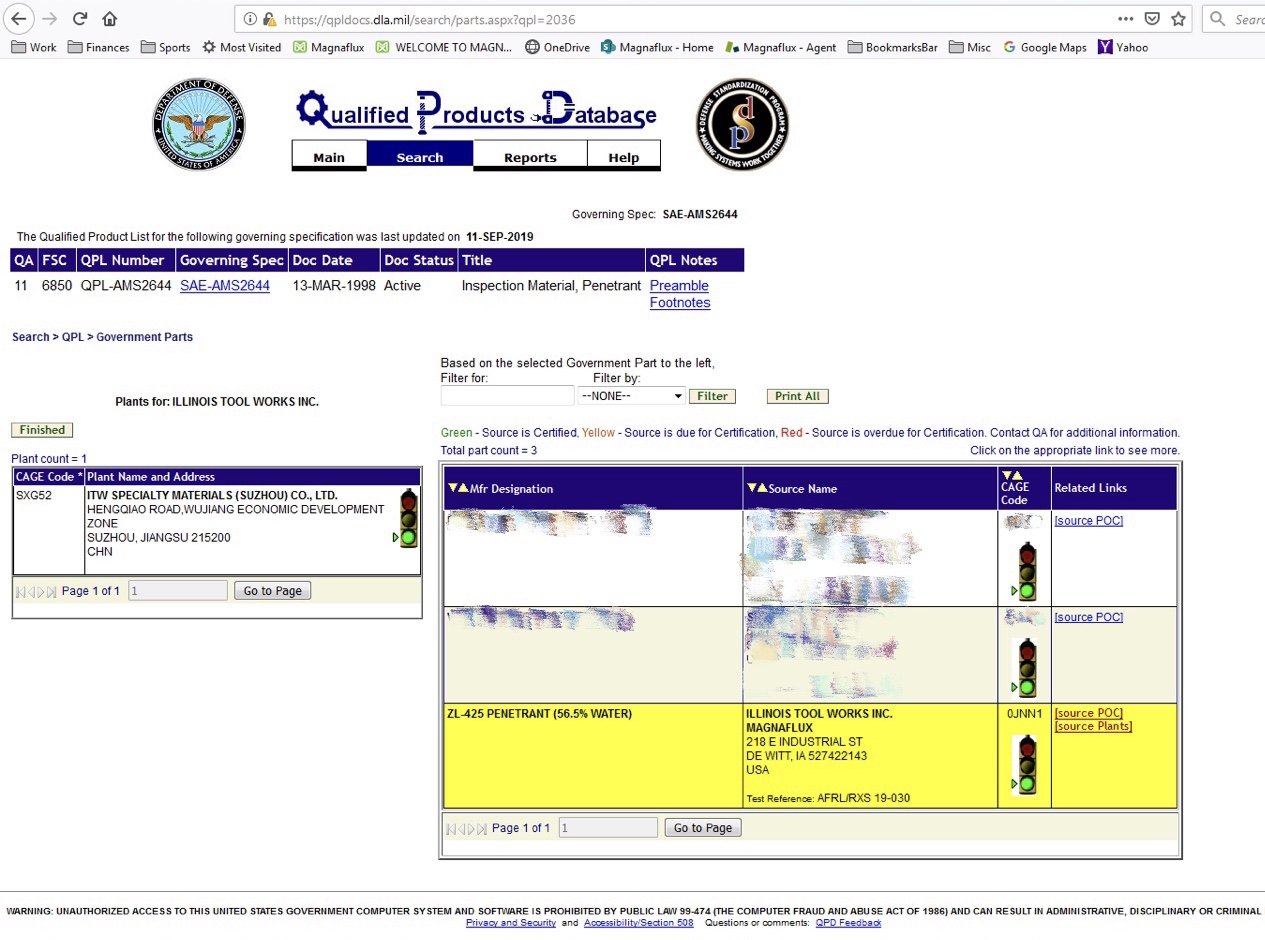Open source POC link in ZL-425 row
The height and width of the screenshot is (940, 1265).
point(1089,713)
